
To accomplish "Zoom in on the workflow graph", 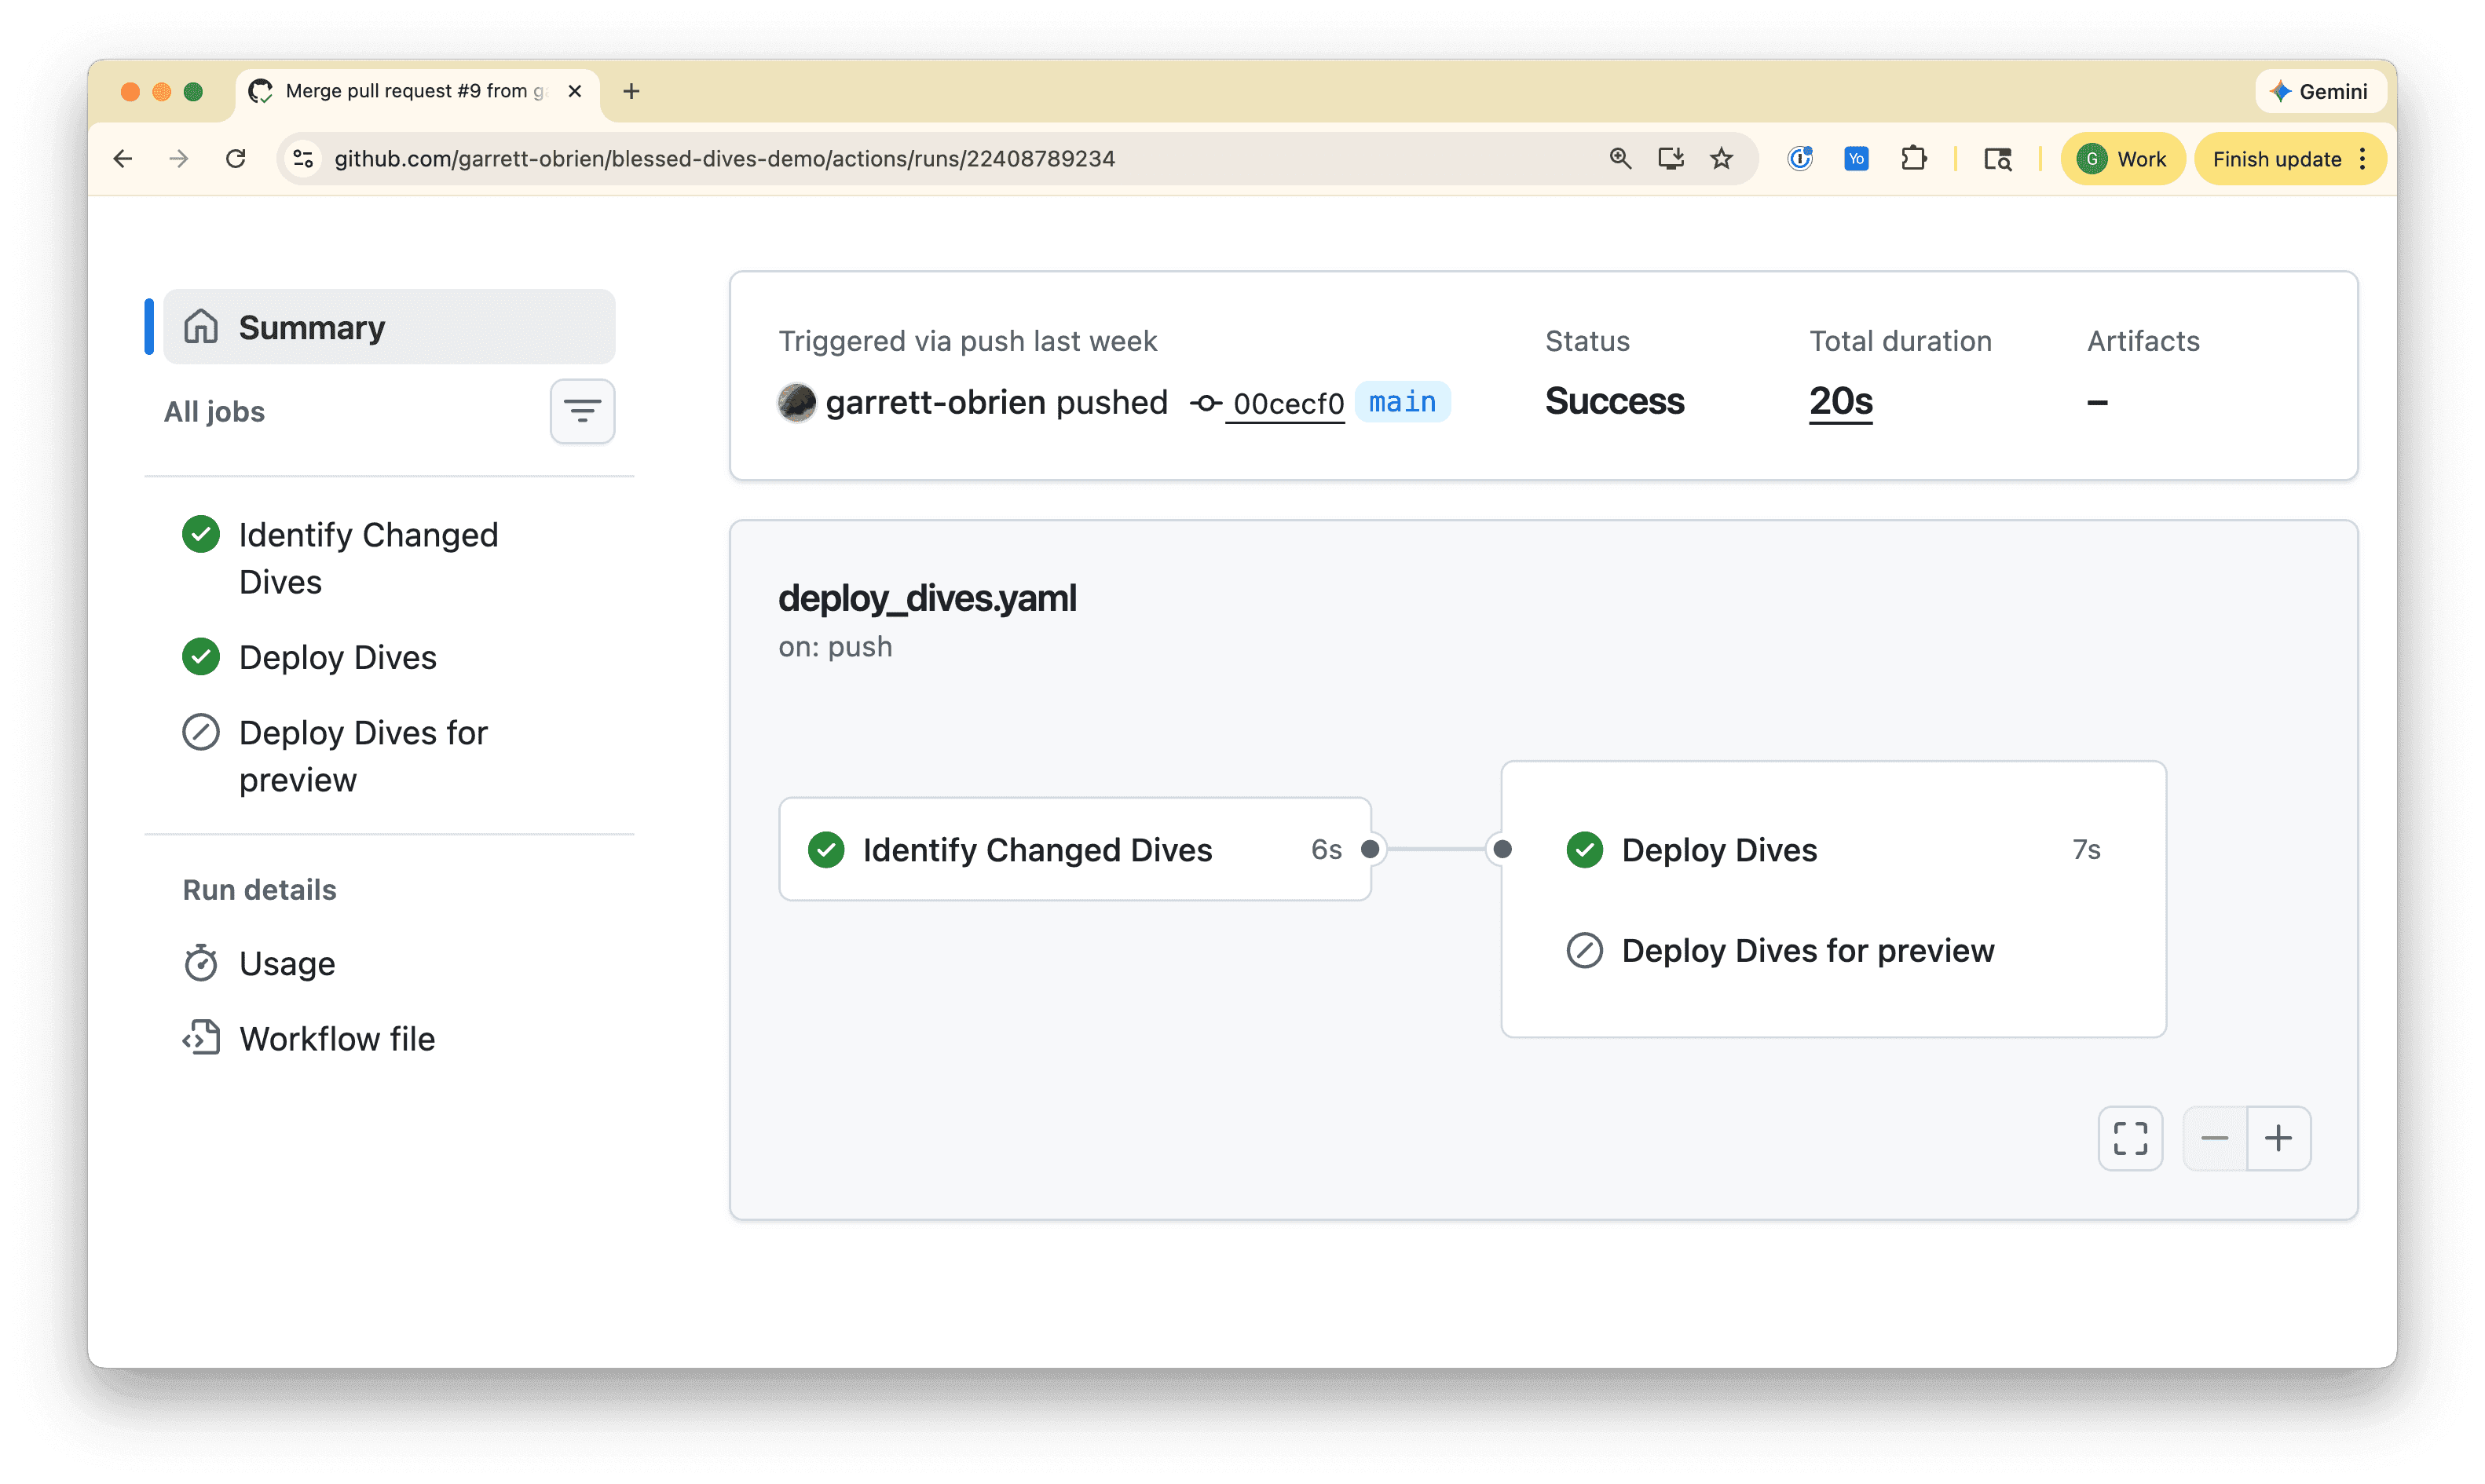I will point(2279,1138).
